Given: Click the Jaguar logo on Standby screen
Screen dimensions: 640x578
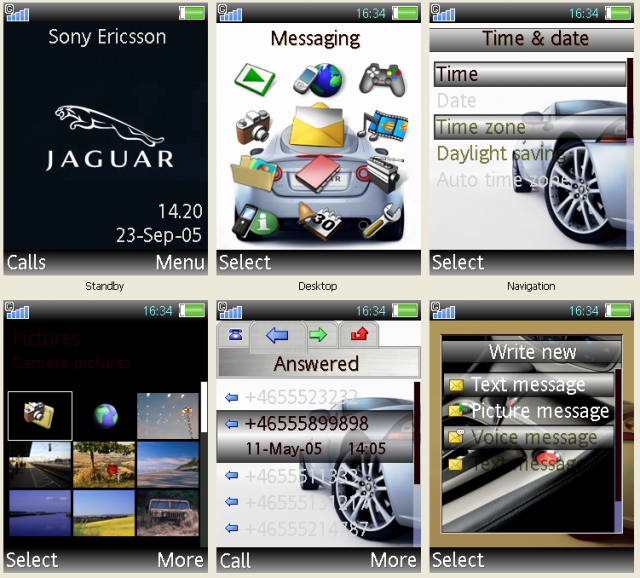Looking at the screenshot, I should (109, 138).
